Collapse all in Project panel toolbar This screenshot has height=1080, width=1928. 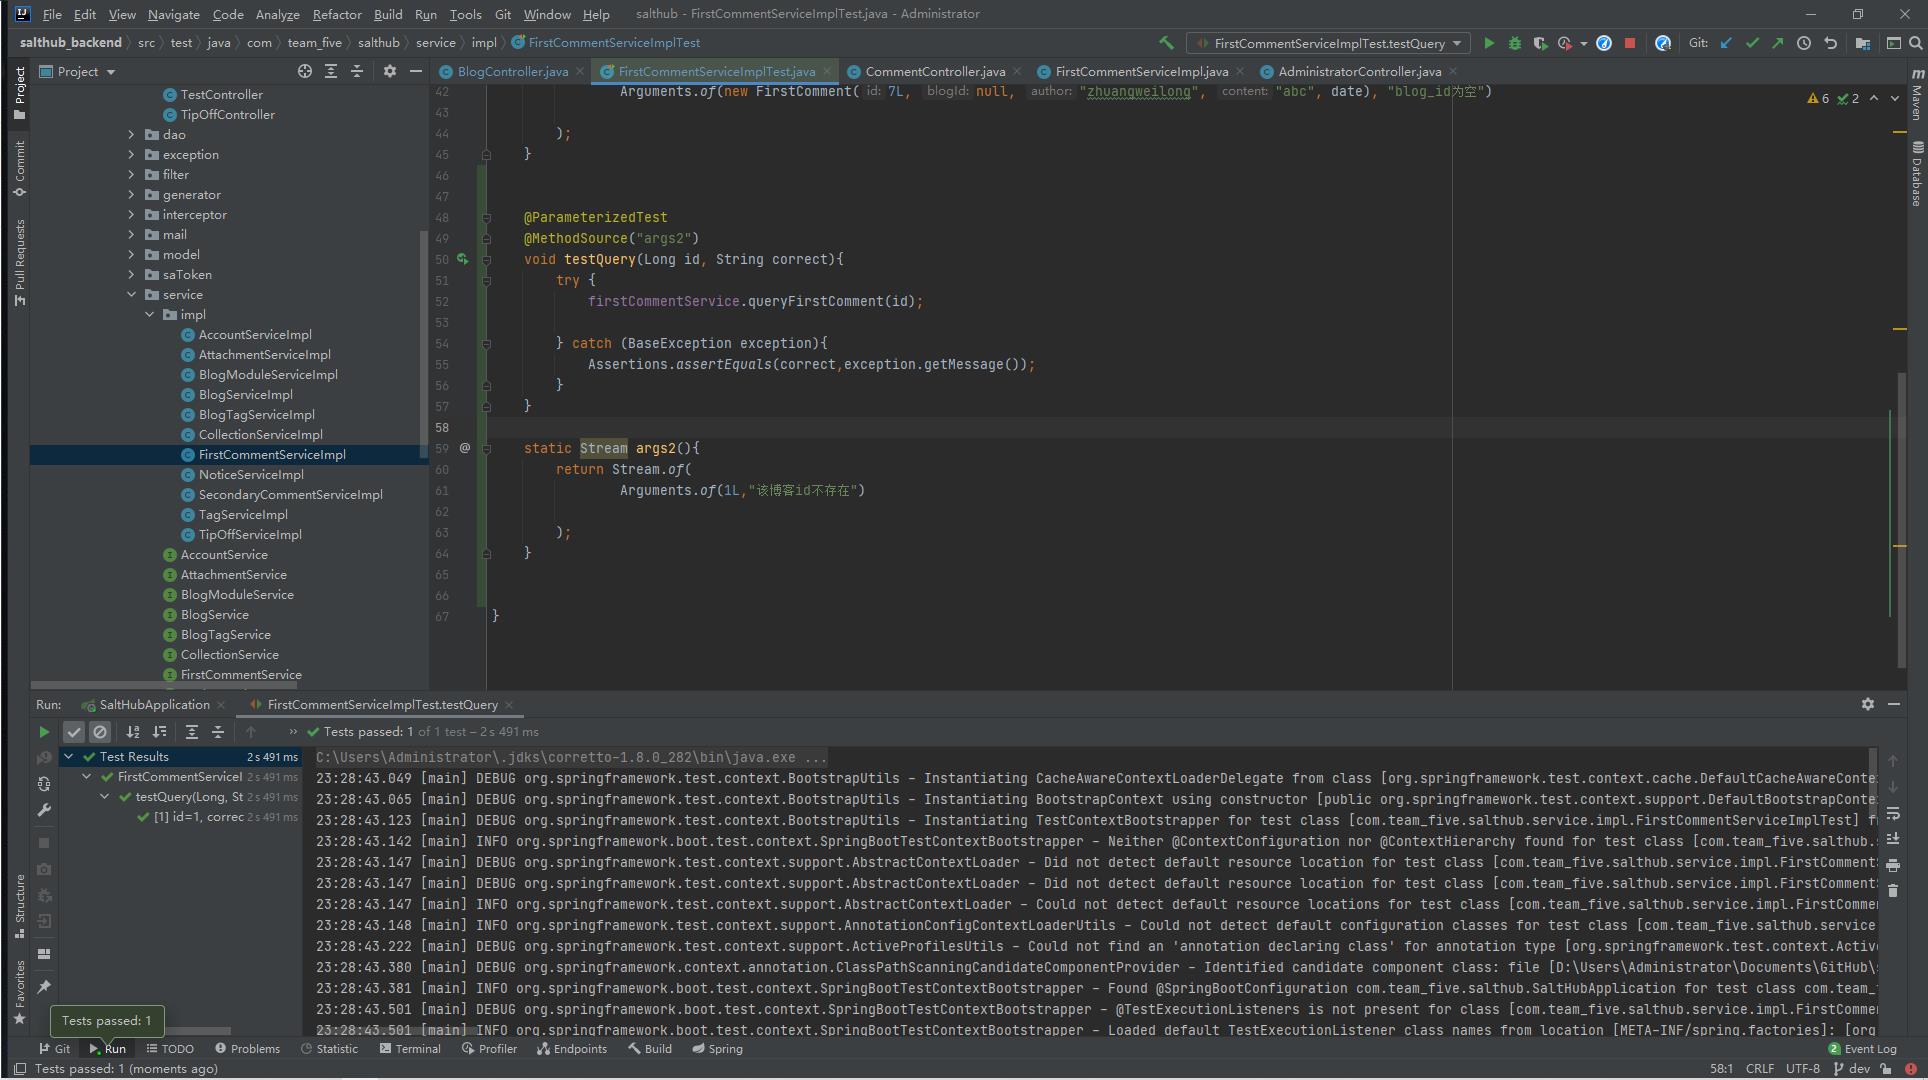357,71
